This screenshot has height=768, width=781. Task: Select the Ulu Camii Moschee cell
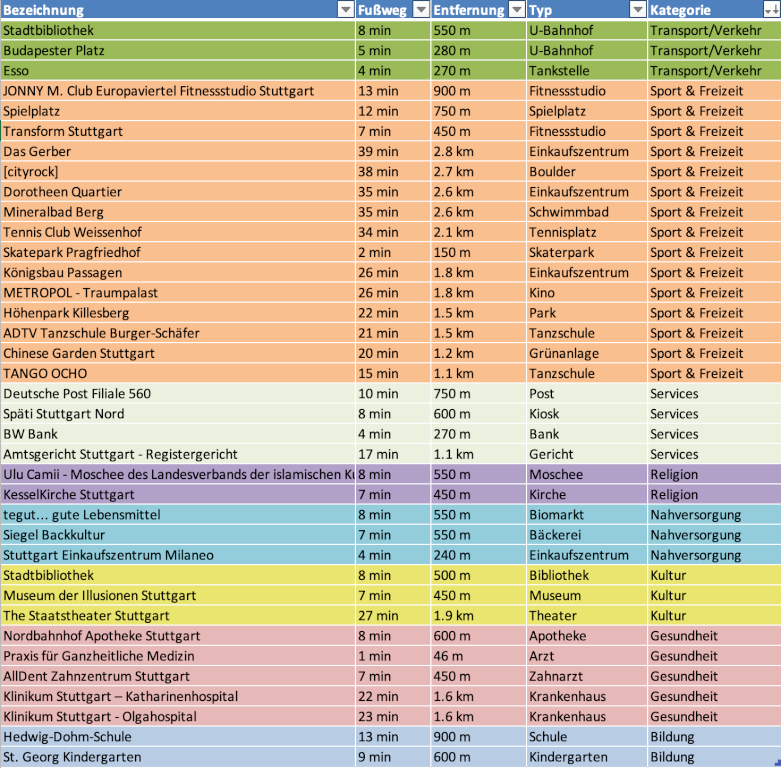pyautogui.click(x=178, y=474)
